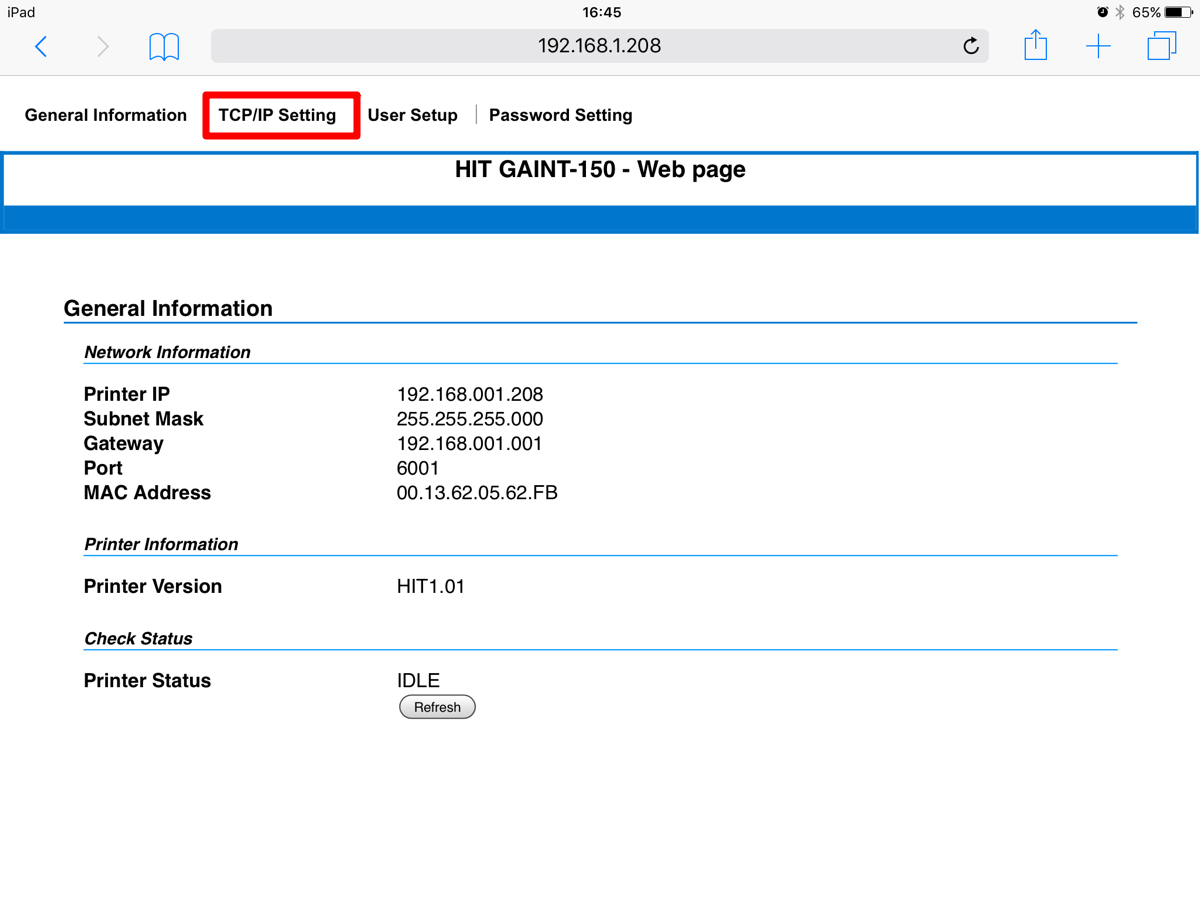Open the Password Setting tab

pyautogui.click(x=560, y=115)
